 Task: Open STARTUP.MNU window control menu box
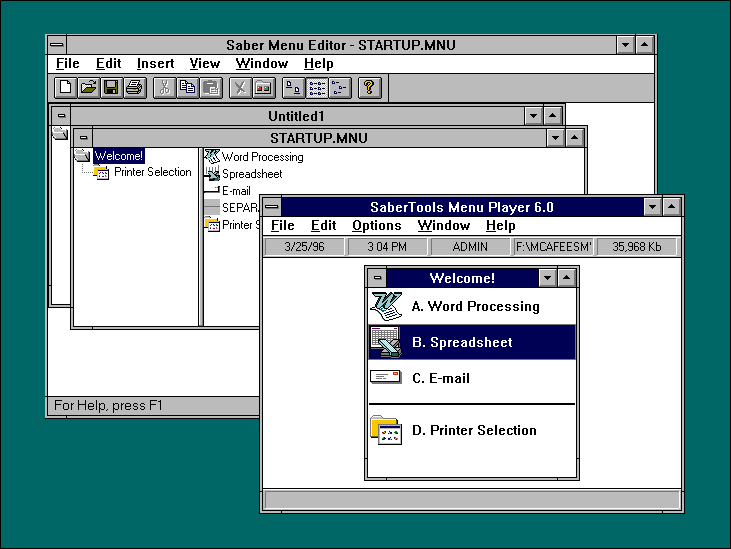83,138
